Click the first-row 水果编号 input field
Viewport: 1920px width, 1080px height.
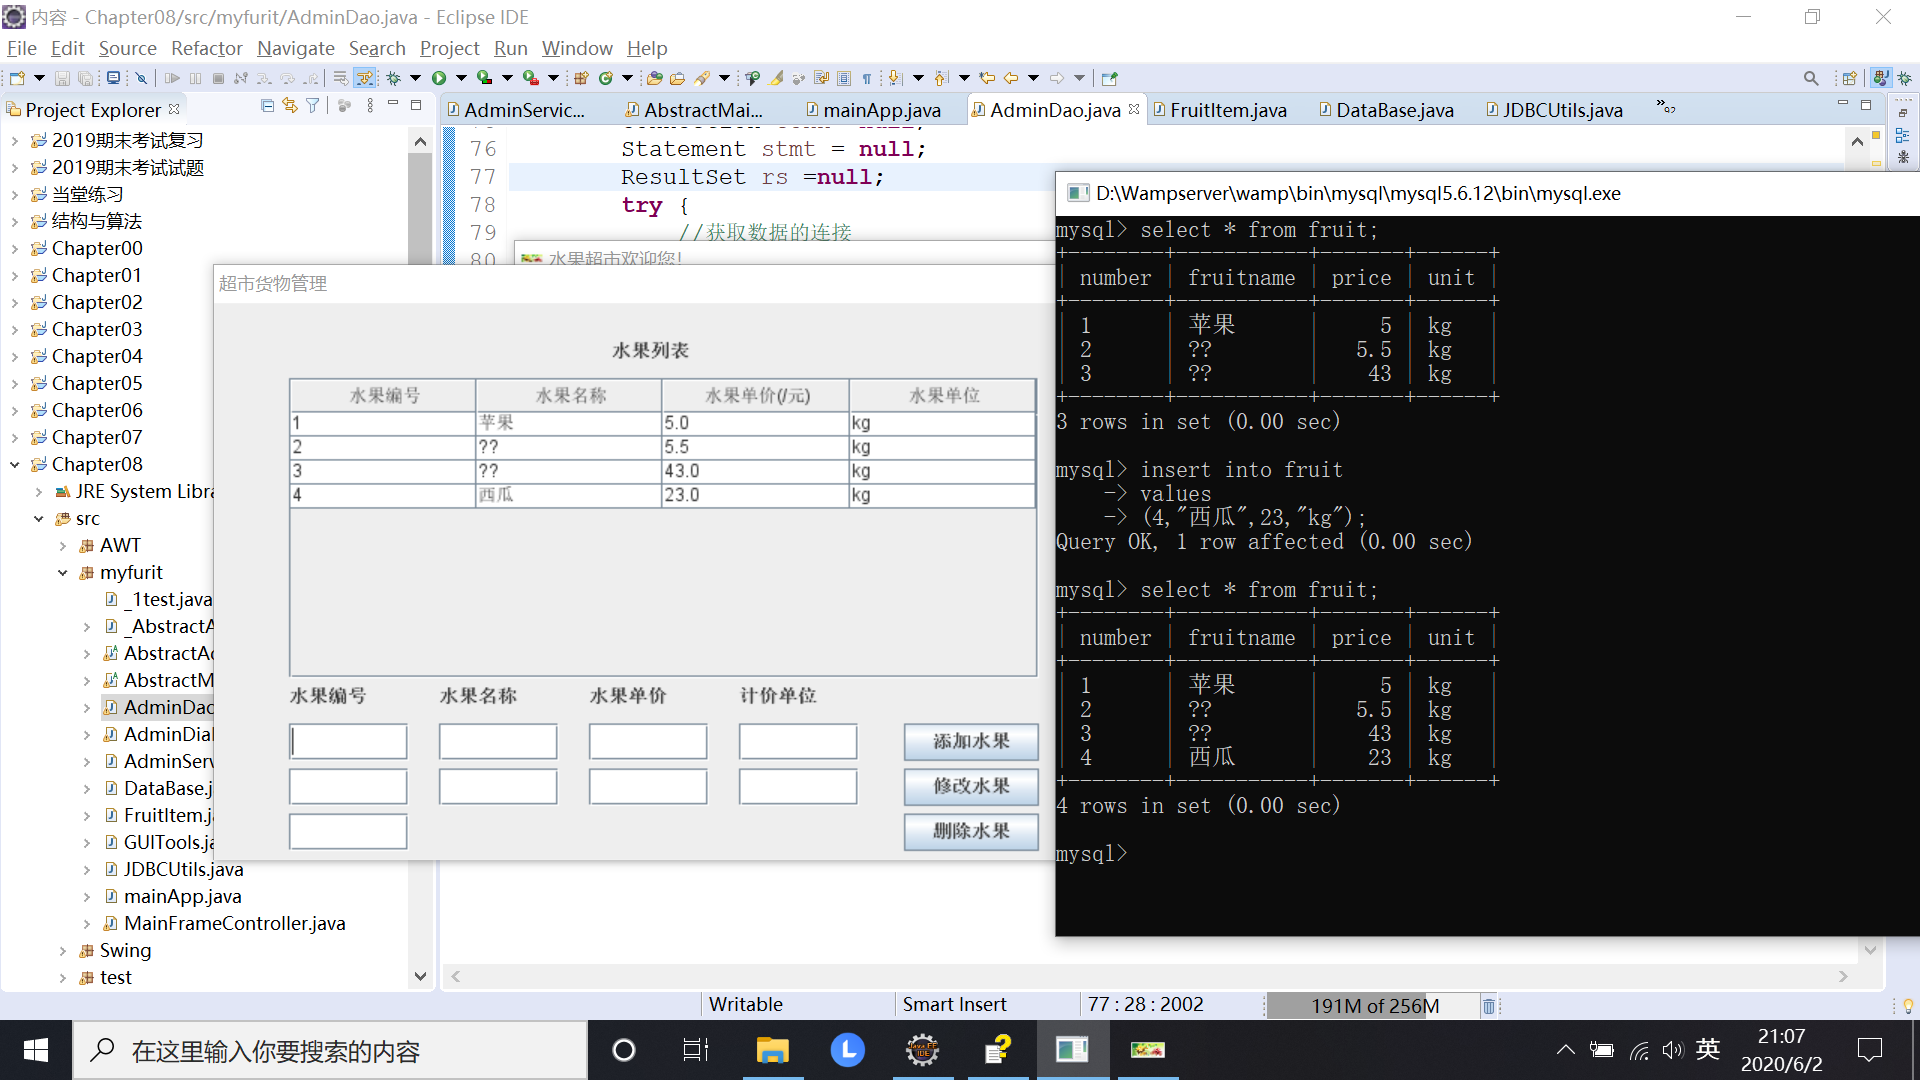tap(348, 742)
